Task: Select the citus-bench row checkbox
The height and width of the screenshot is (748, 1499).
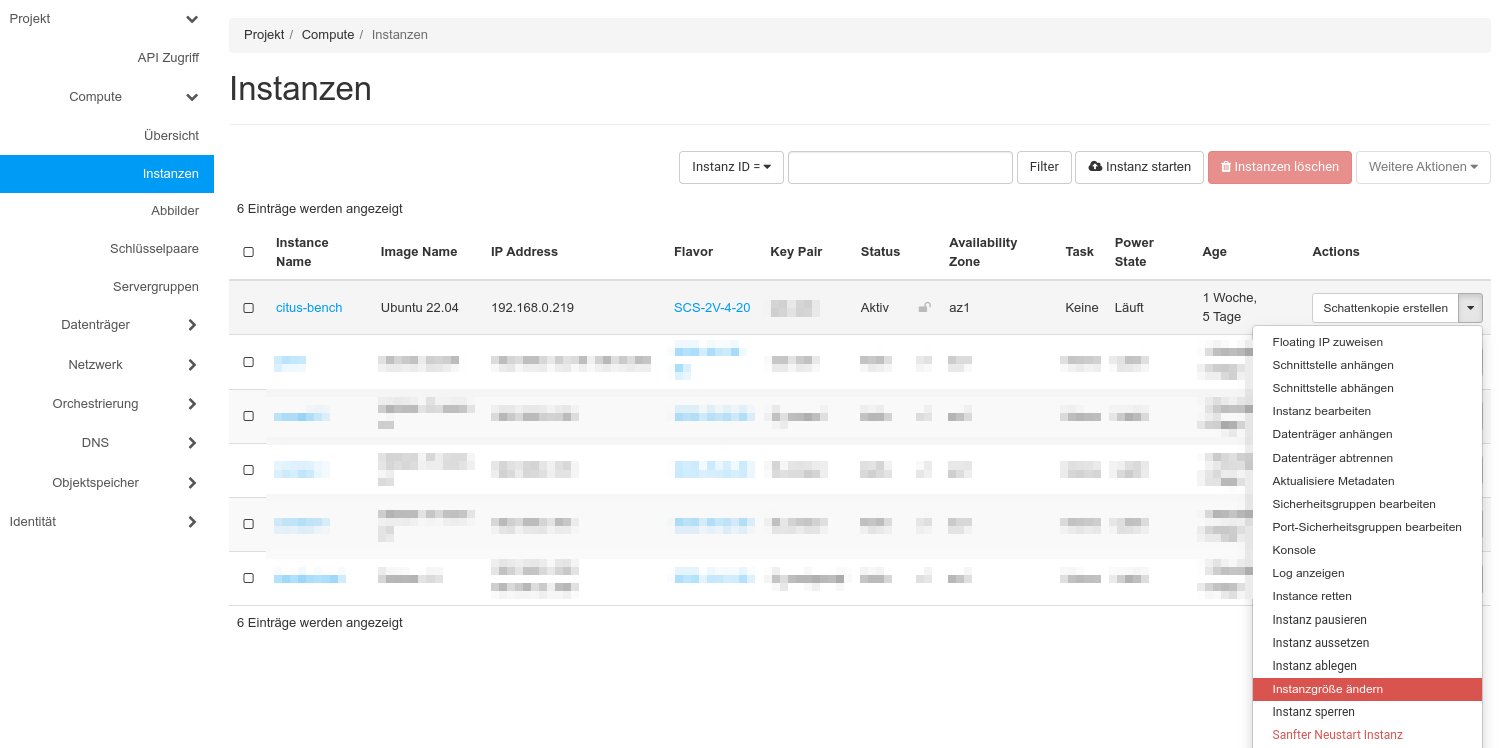Action: [249, 308]
